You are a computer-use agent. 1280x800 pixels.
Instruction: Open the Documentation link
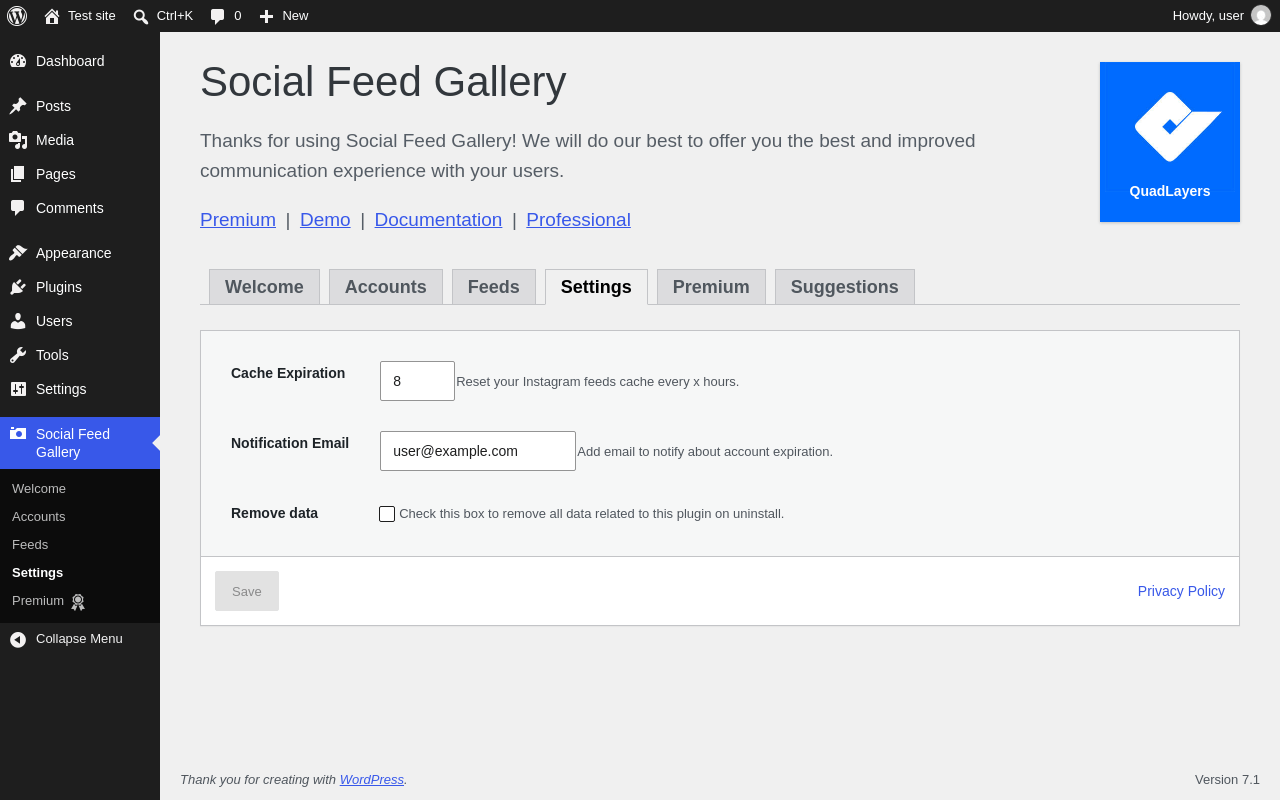tap(438, 220)
